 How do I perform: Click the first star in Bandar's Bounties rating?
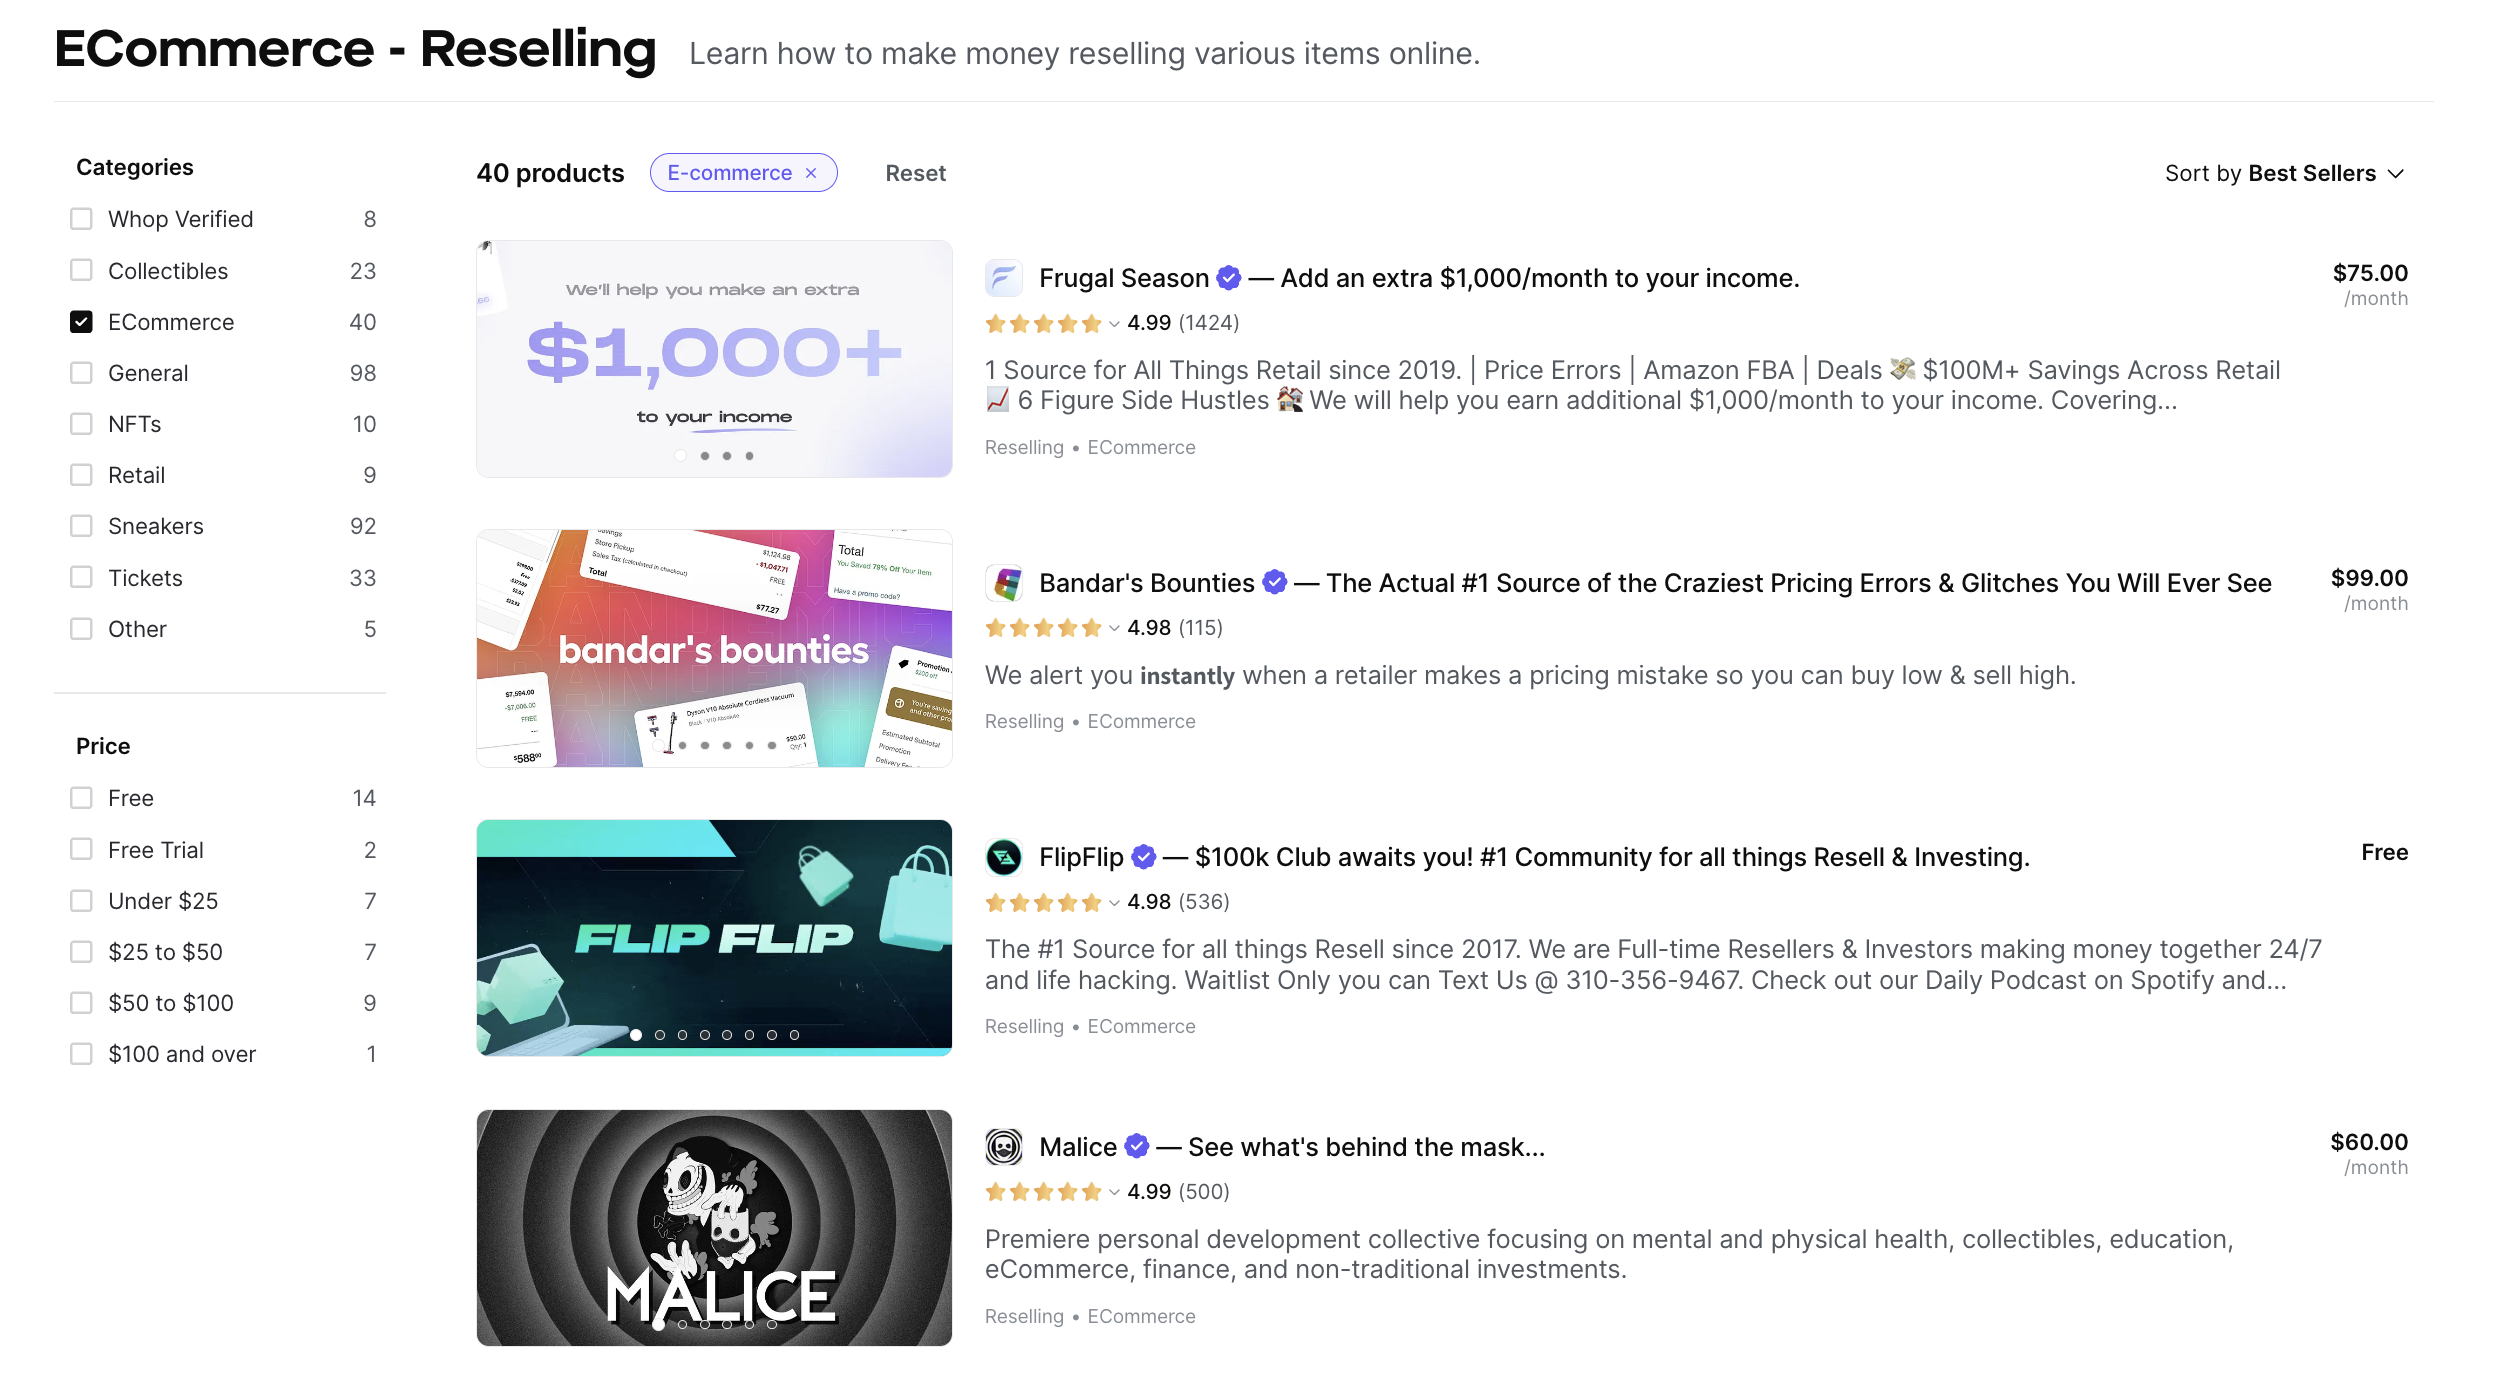pyautogui.click(x=996, y=628)
